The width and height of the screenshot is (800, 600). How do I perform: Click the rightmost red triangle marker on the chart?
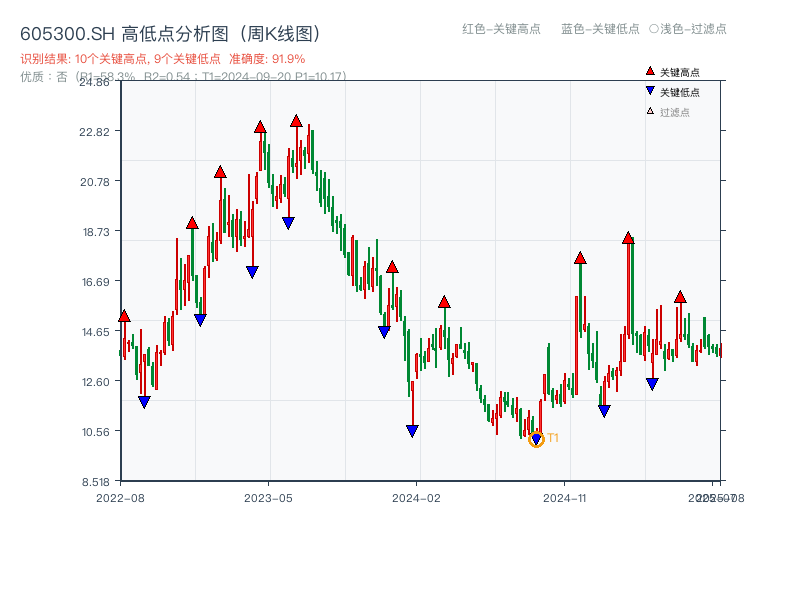tap(680, 297)
